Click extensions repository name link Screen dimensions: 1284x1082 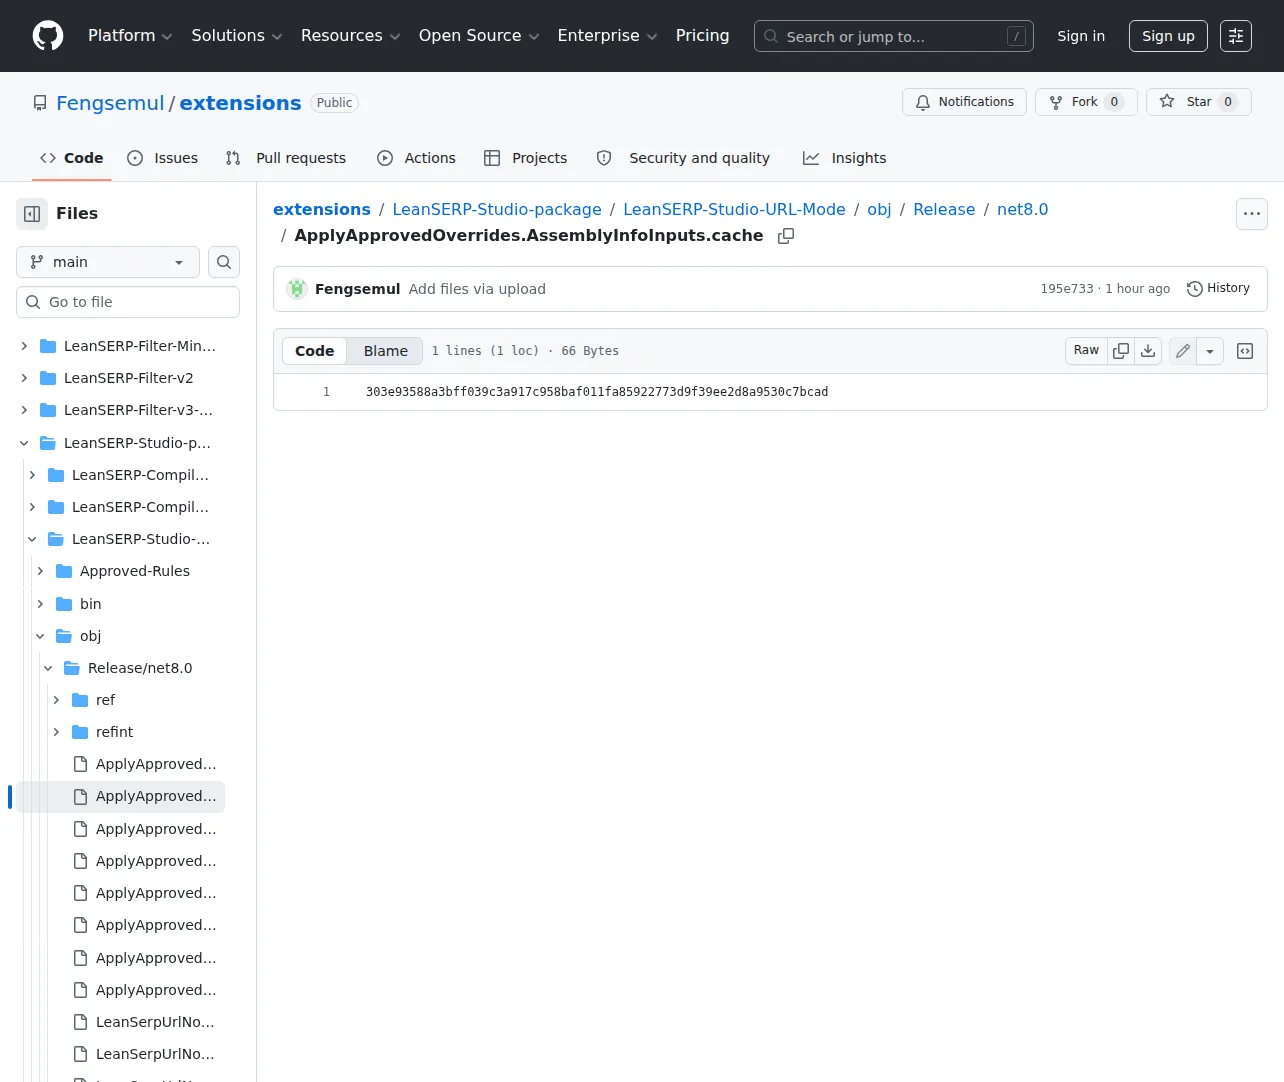coord(240,103)
